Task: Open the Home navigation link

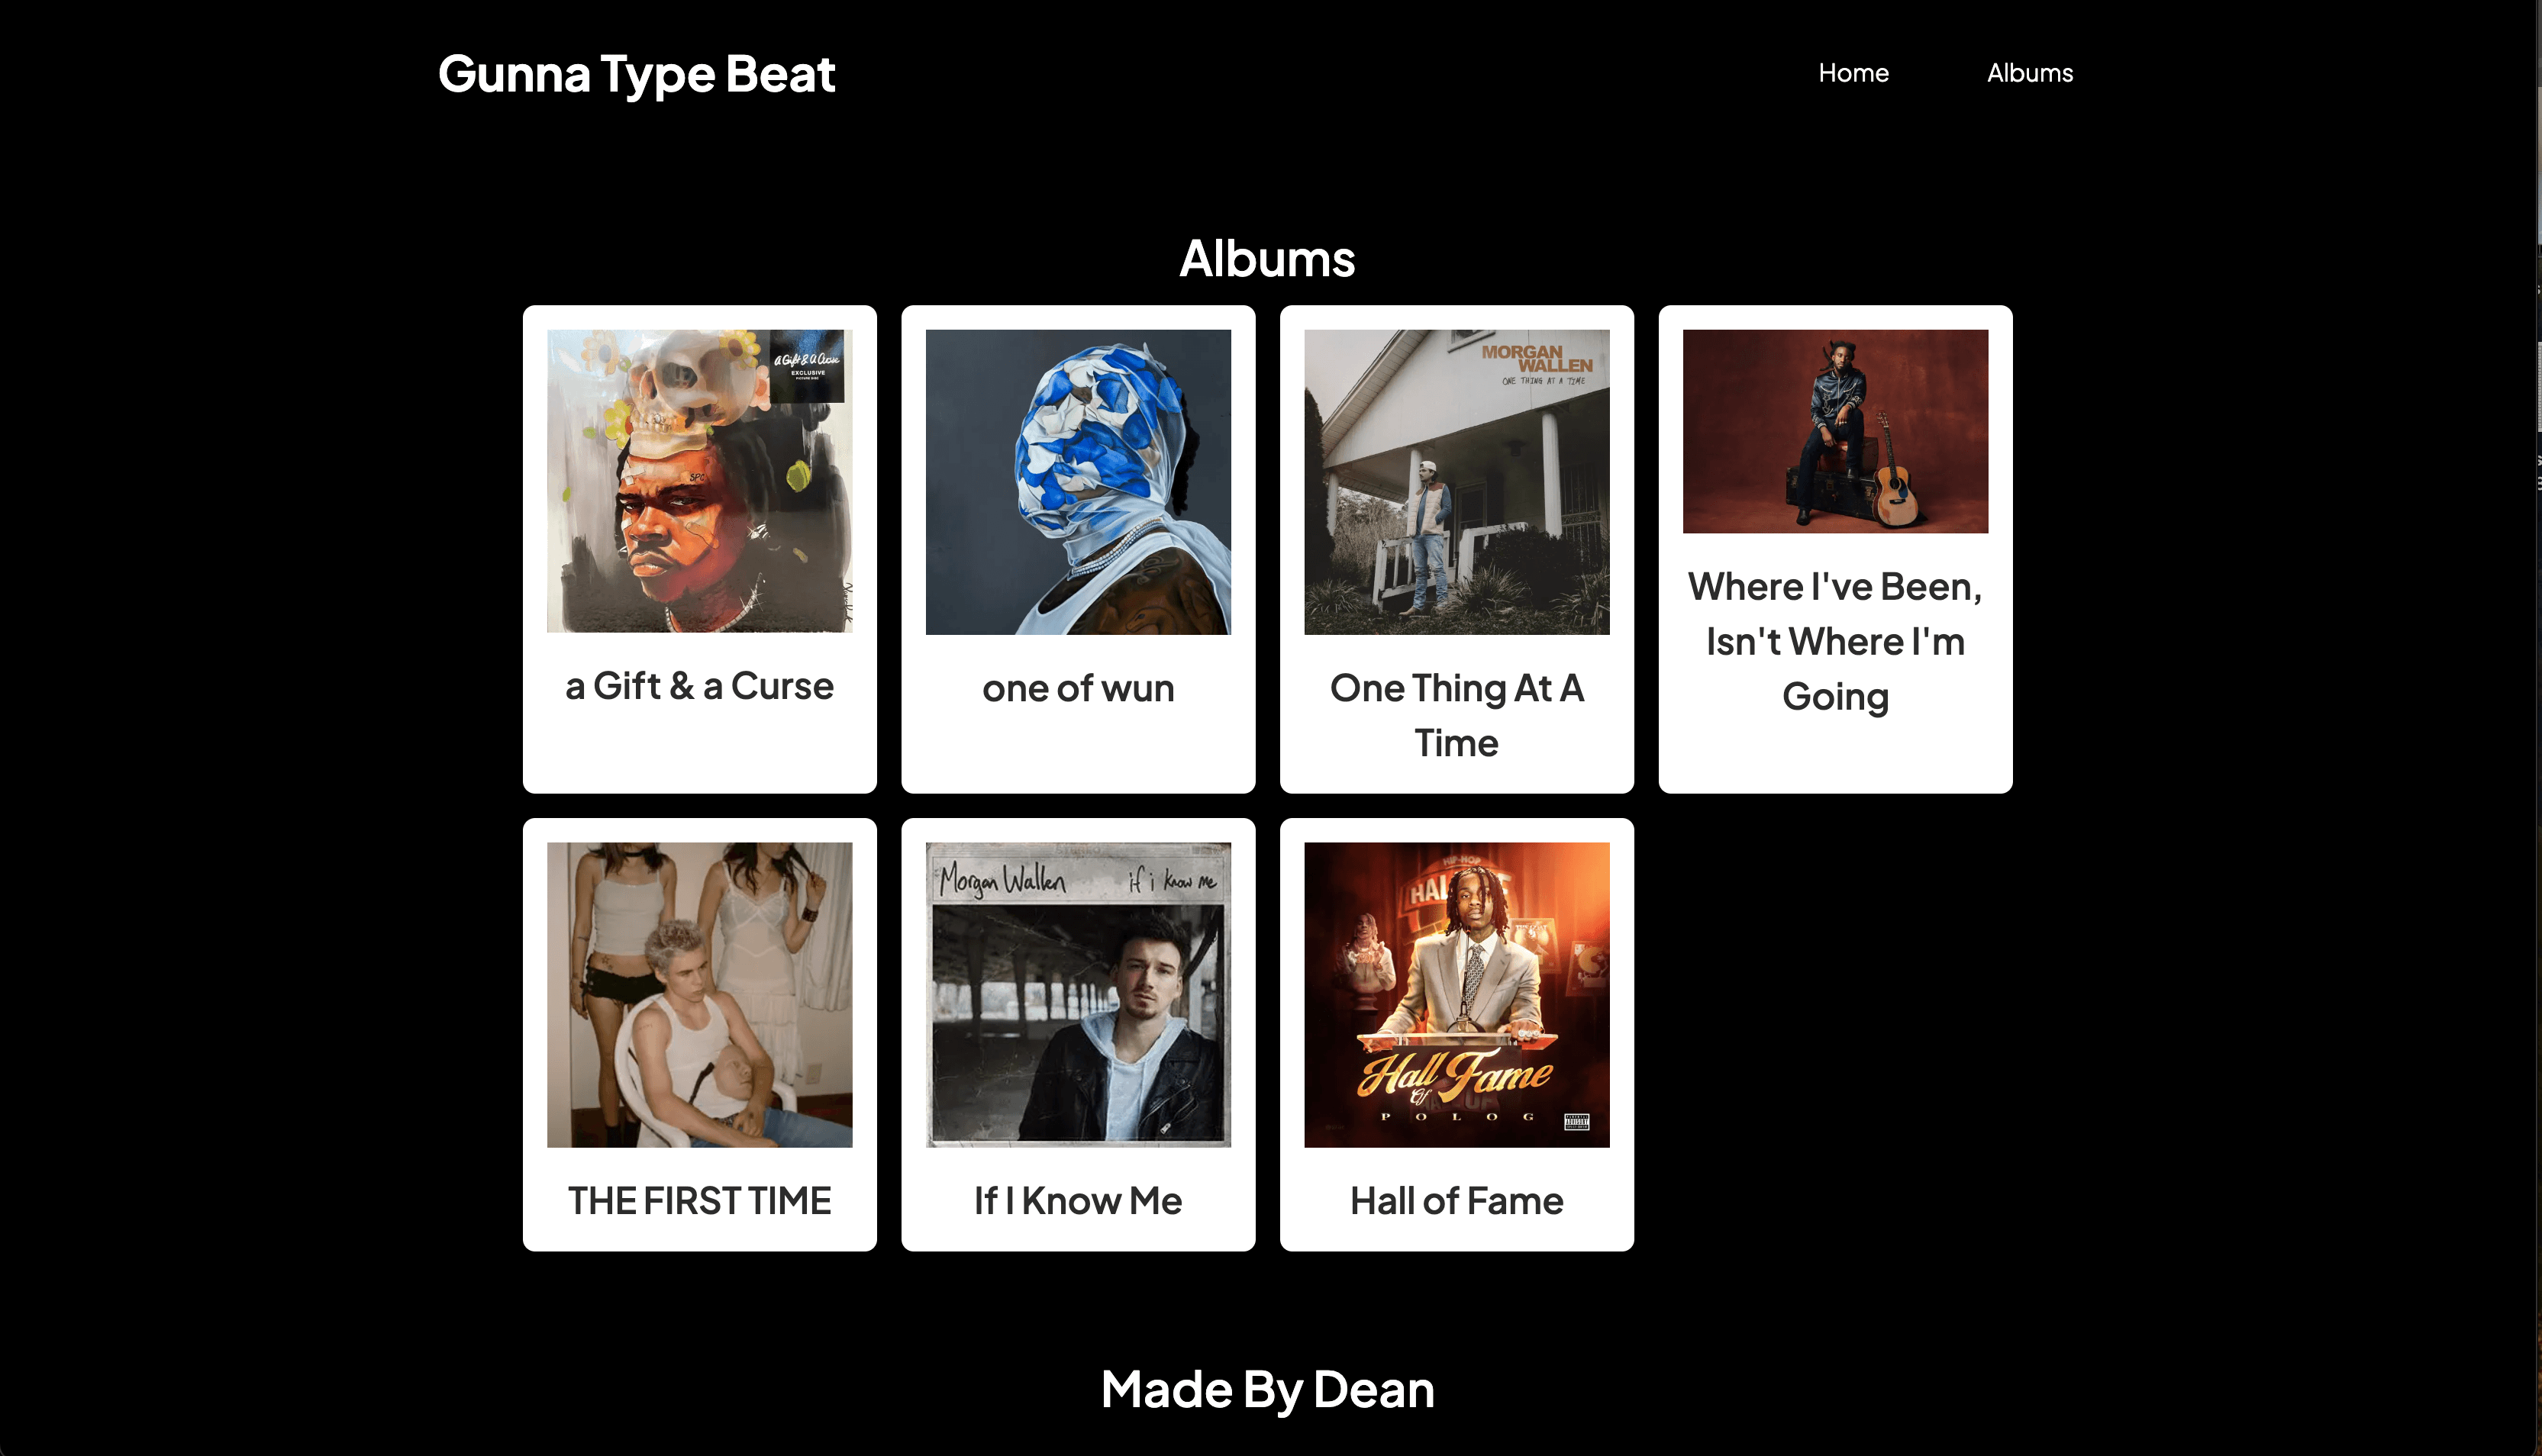Action: pyautogui.click(x=1853, y=73)
